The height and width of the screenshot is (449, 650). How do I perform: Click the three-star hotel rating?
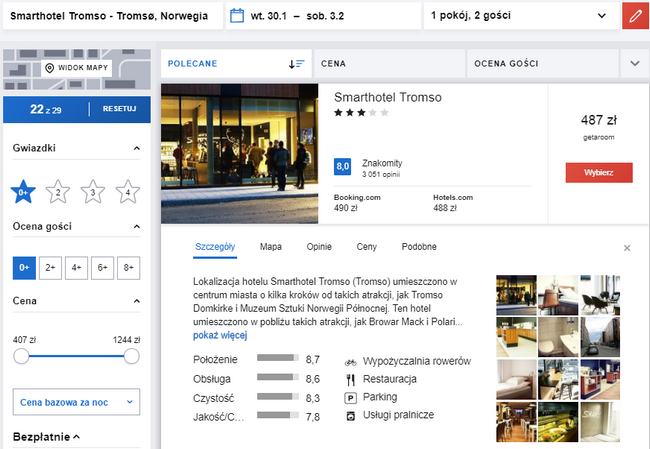click(361, 113)
